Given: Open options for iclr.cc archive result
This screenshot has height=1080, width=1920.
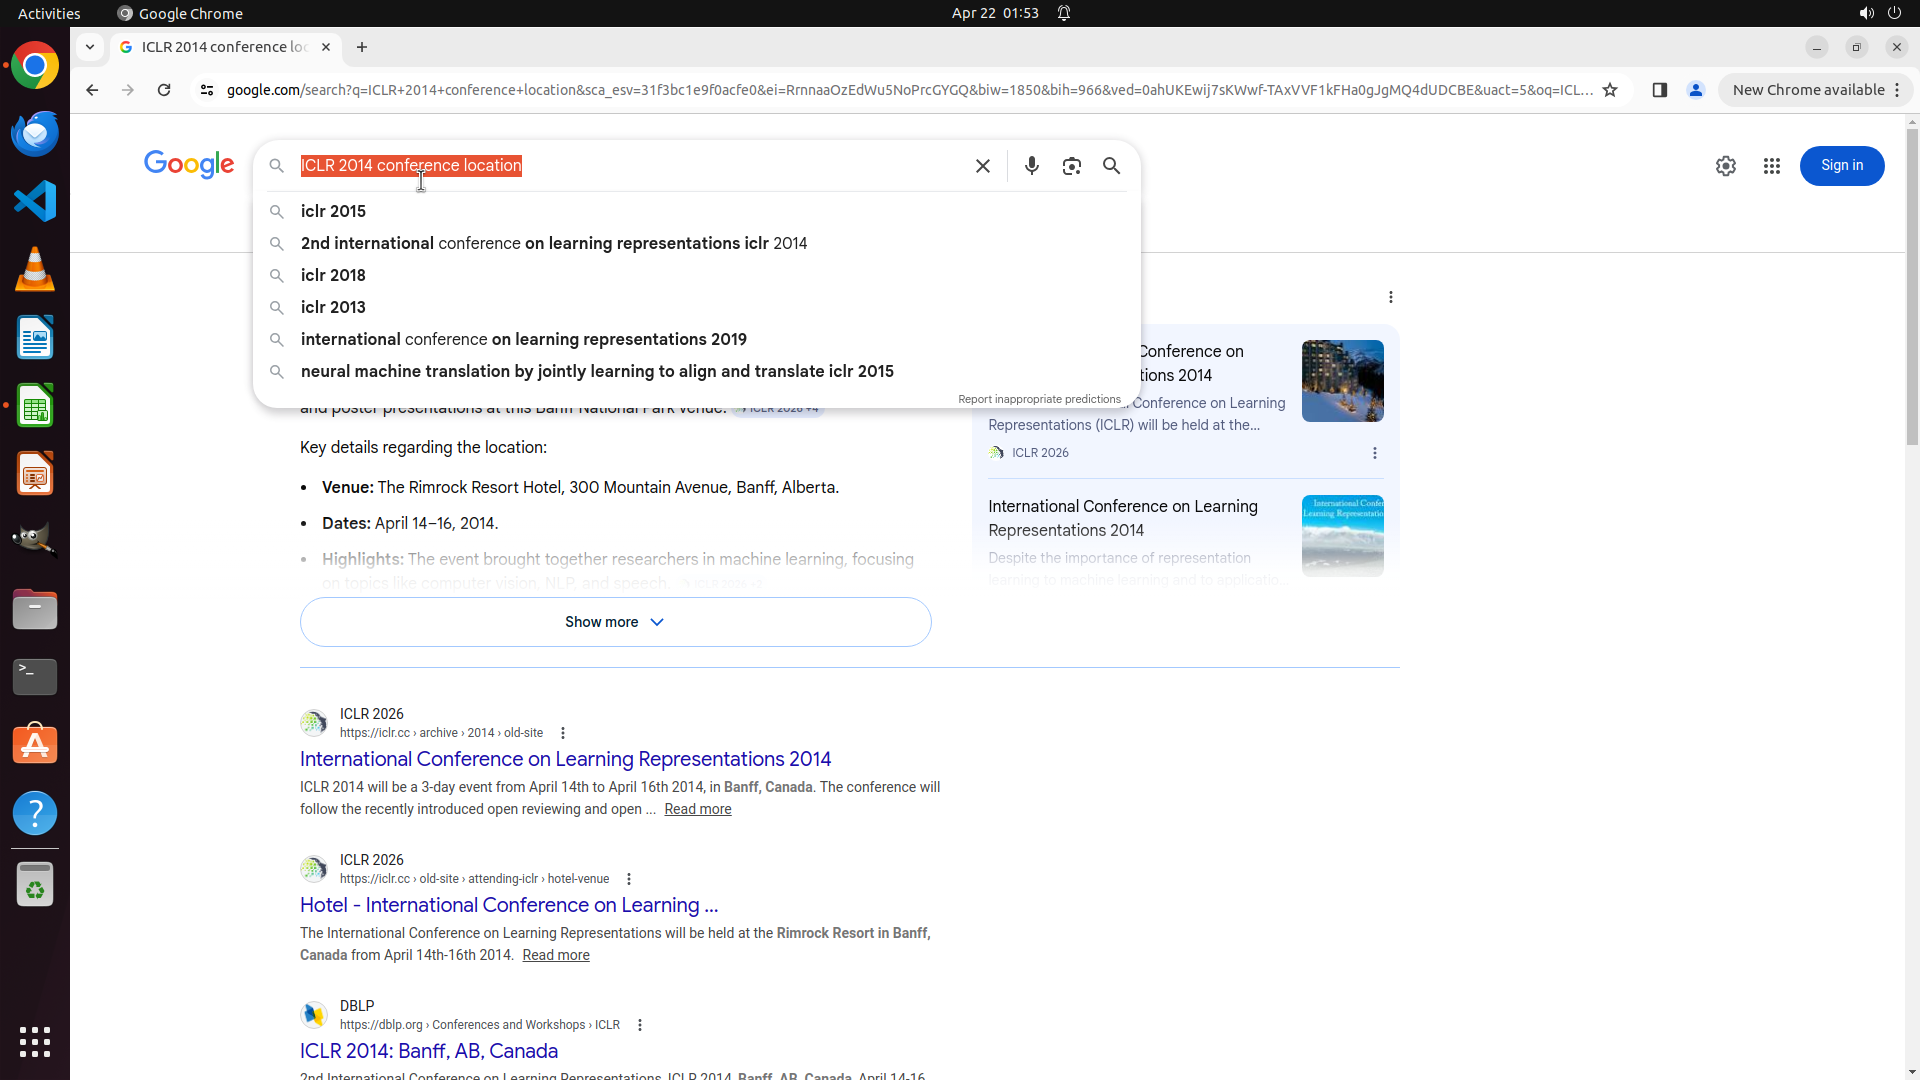Looking at the screenshot, I should [563, 733].
